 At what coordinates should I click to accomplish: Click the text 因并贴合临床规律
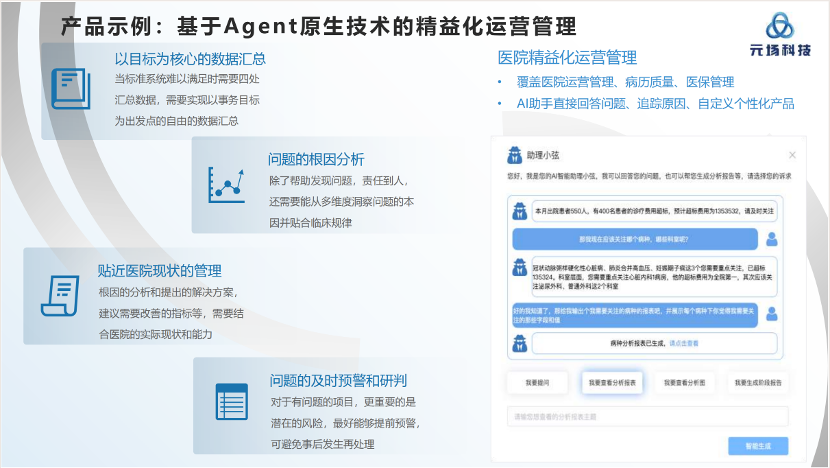point(311,223)
